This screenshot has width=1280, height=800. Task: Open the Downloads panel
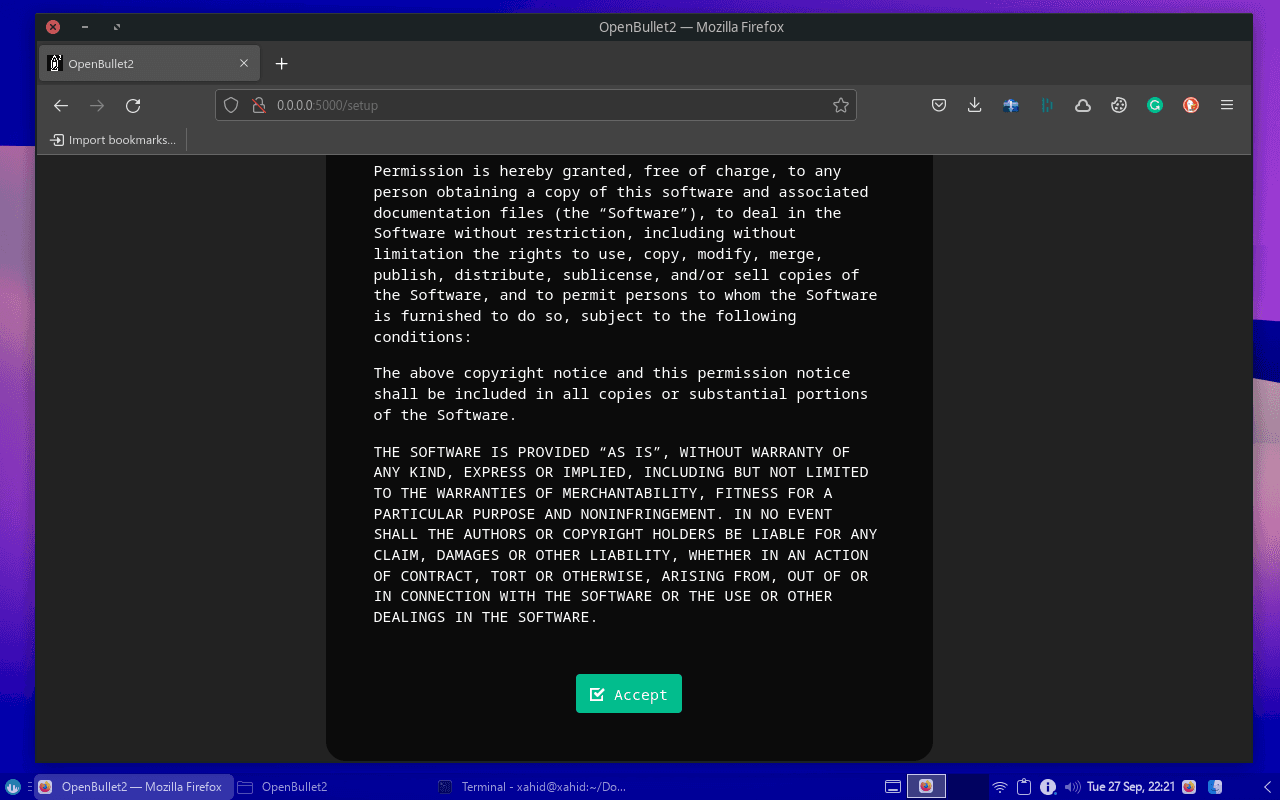click(974, 105)
